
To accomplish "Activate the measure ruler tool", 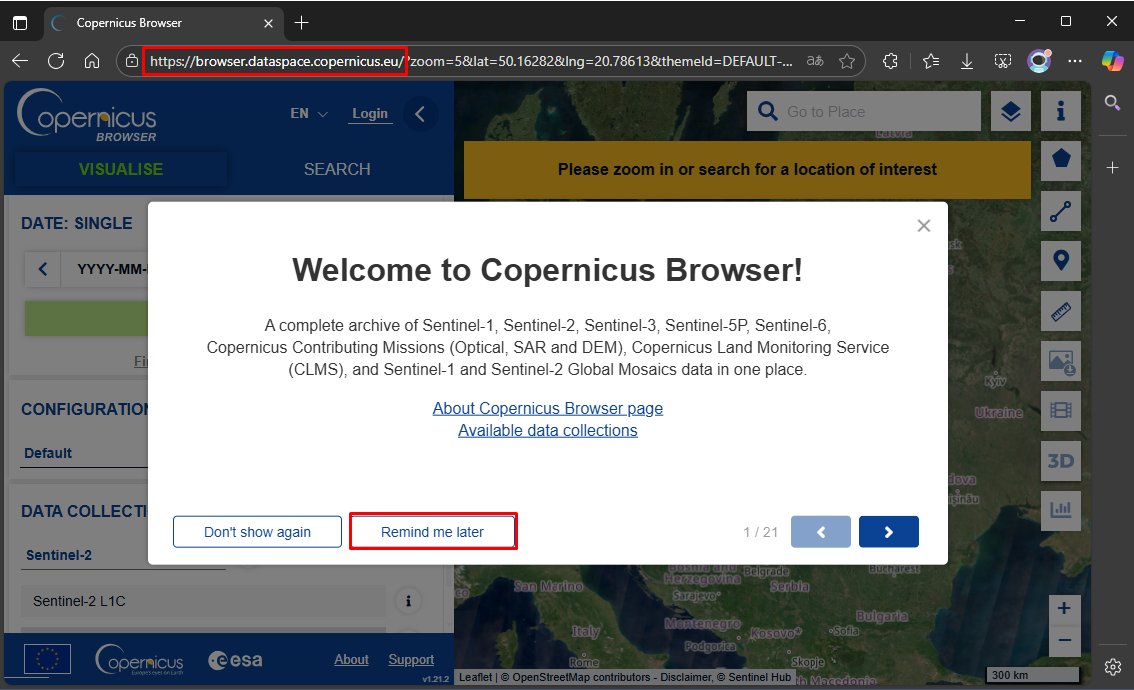I will 1061,311.
